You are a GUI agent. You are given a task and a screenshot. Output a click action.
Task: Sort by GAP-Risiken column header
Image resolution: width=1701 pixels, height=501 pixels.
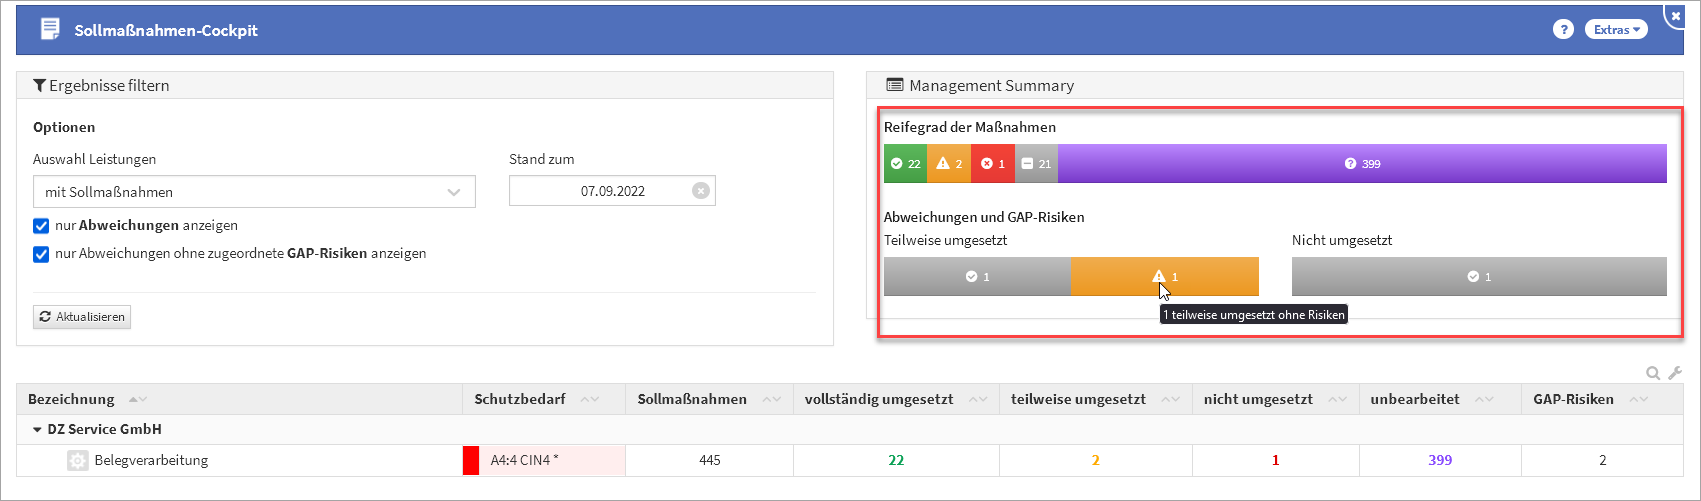point(1573,400)
